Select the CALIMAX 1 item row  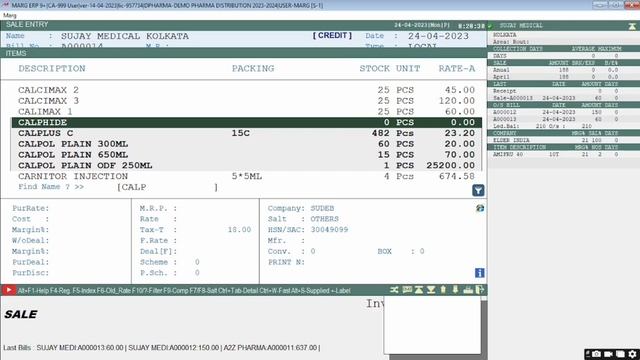[247, 111]
